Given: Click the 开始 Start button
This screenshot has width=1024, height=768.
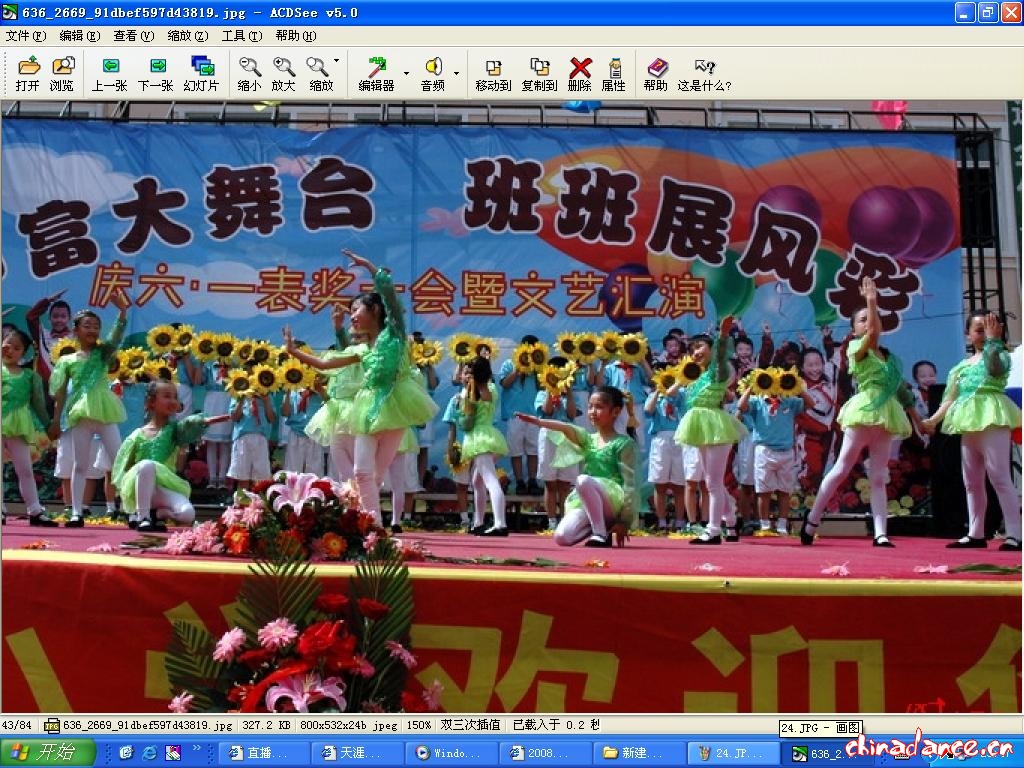Looking at the screenshot, I should pyautogui.click(x=48, y=753).
